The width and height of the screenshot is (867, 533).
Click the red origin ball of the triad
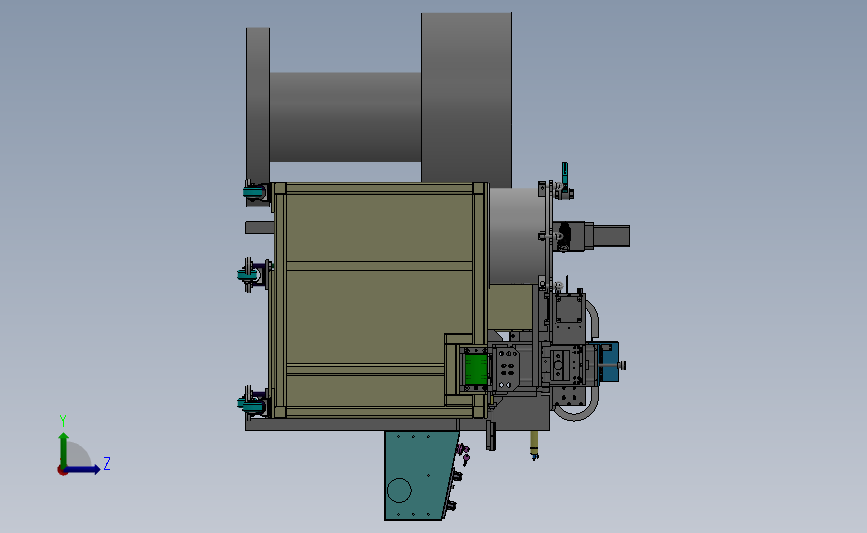click(x=62, y=471)
